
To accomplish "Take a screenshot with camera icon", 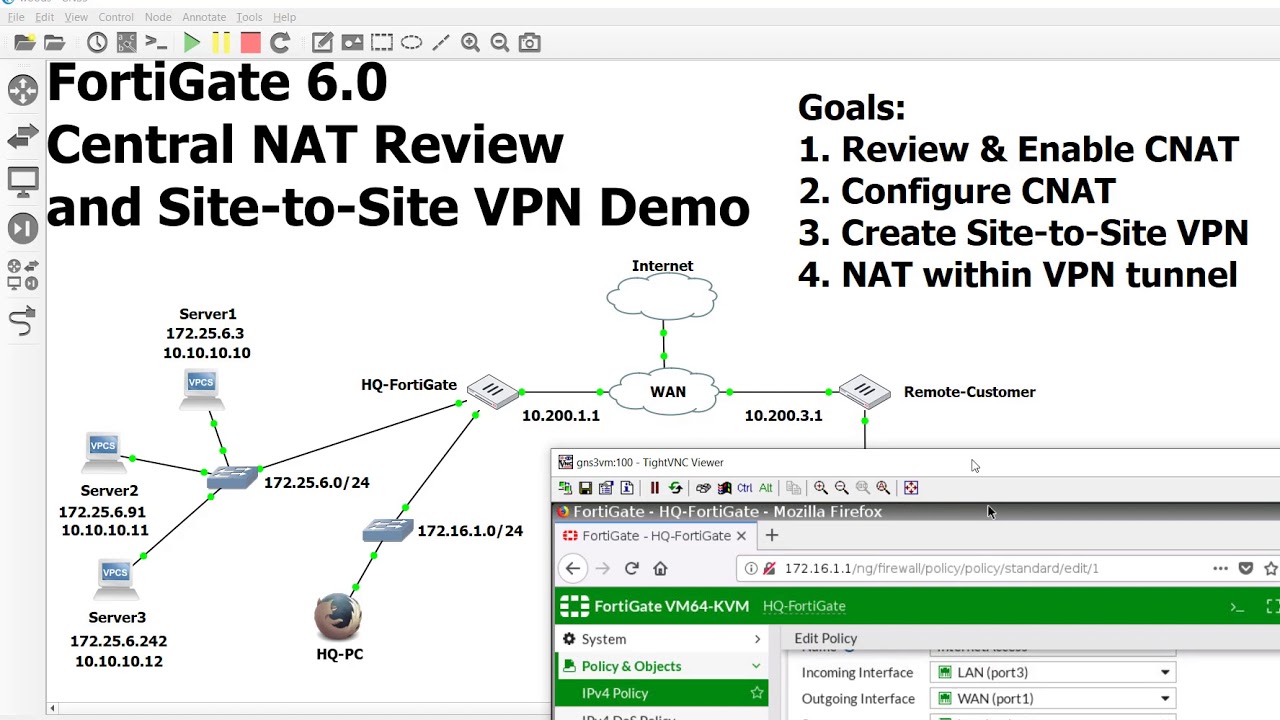I will (x=530, y=42).
